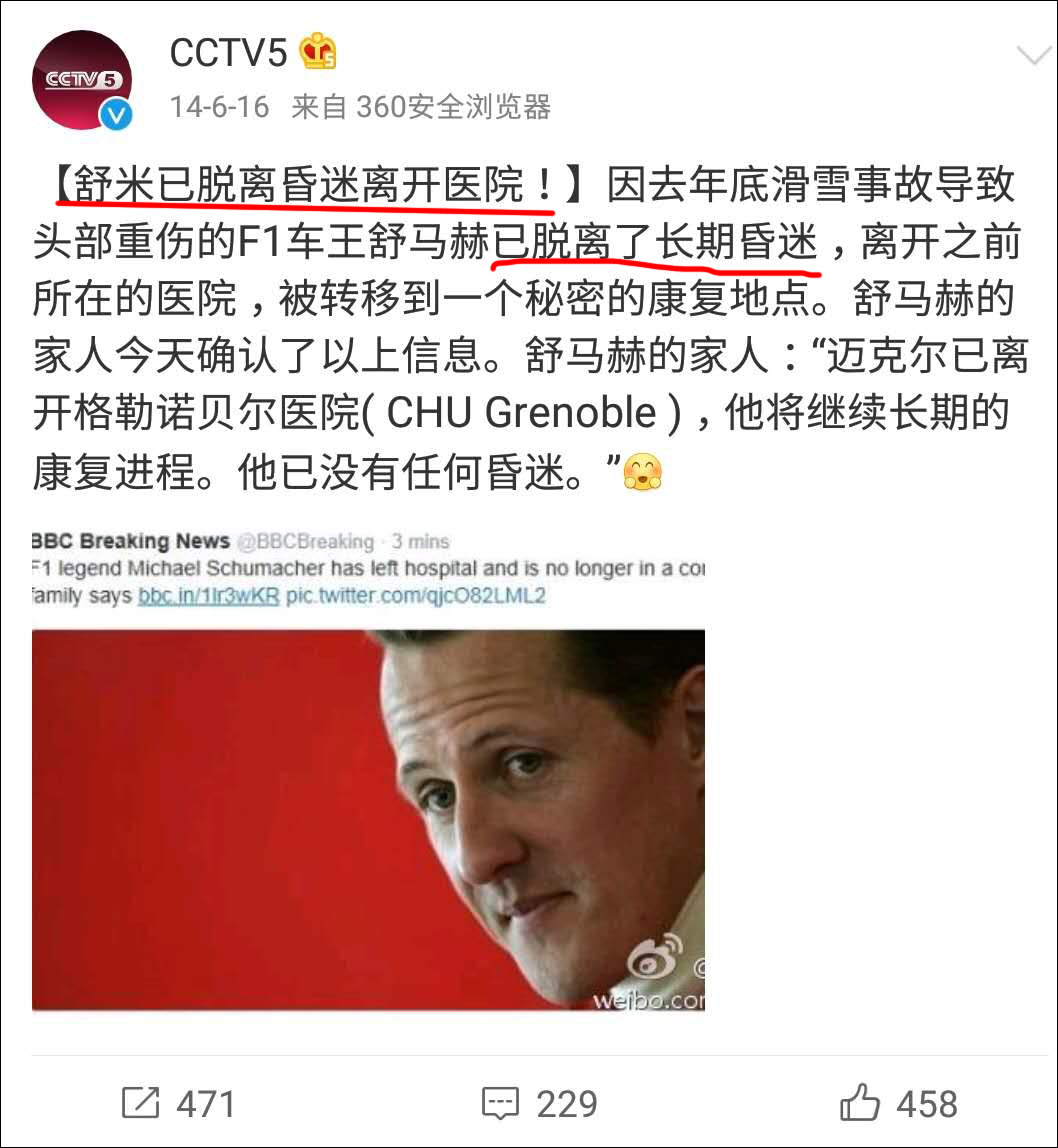Tap the 458 likes count

[927, 1104]
